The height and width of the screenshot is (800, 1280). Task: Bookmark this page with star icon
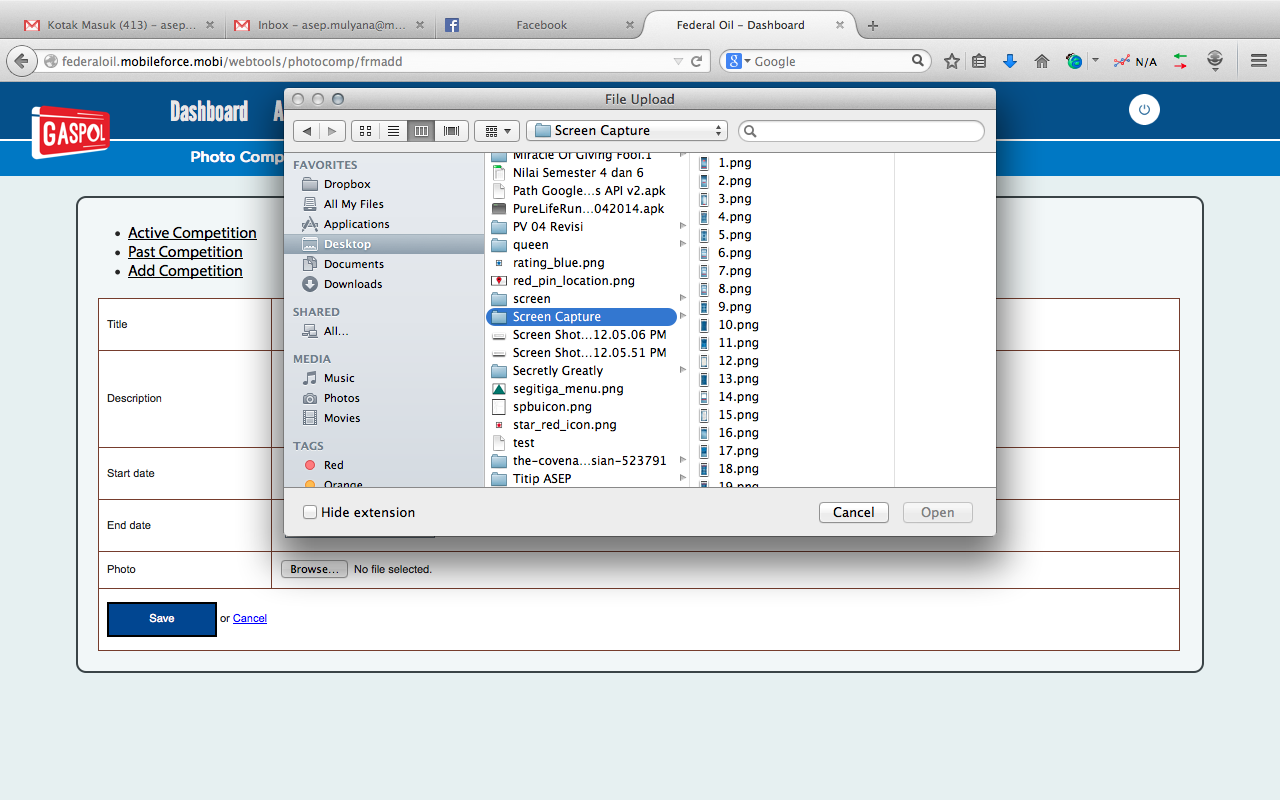tap(951, 61)
